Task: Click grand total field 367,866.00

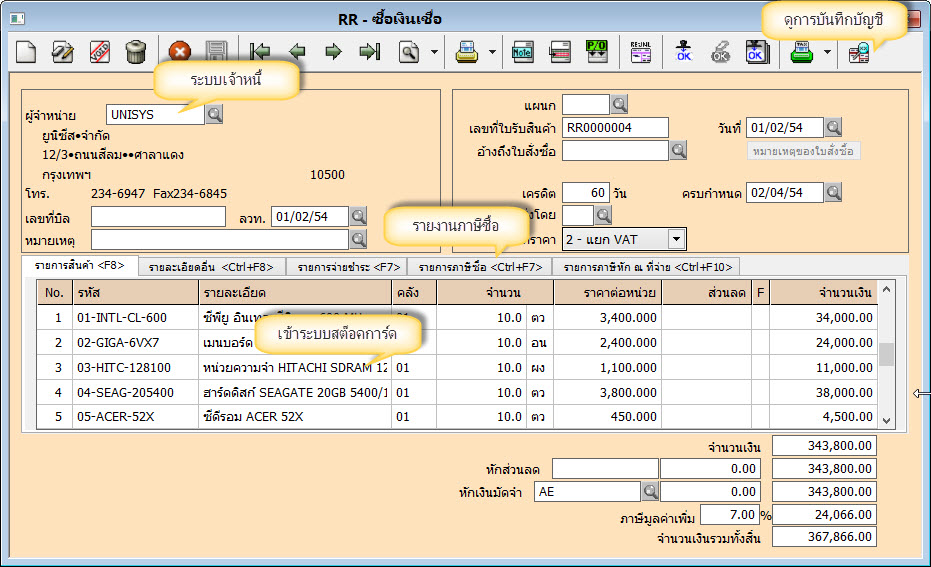Action: 824,537
